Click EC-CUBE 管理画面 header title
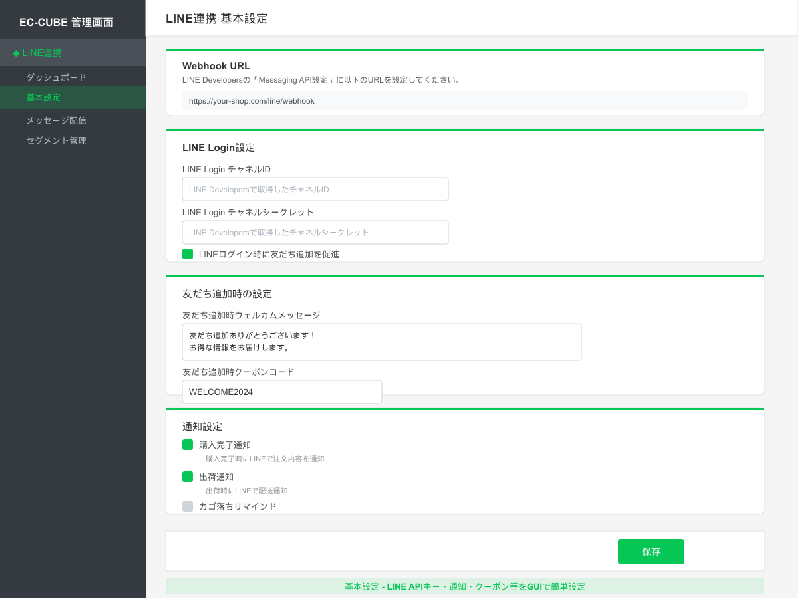Image resolution: width=798 pixels, height=598 pixels. pyautogui.click(x=66, y=22)
